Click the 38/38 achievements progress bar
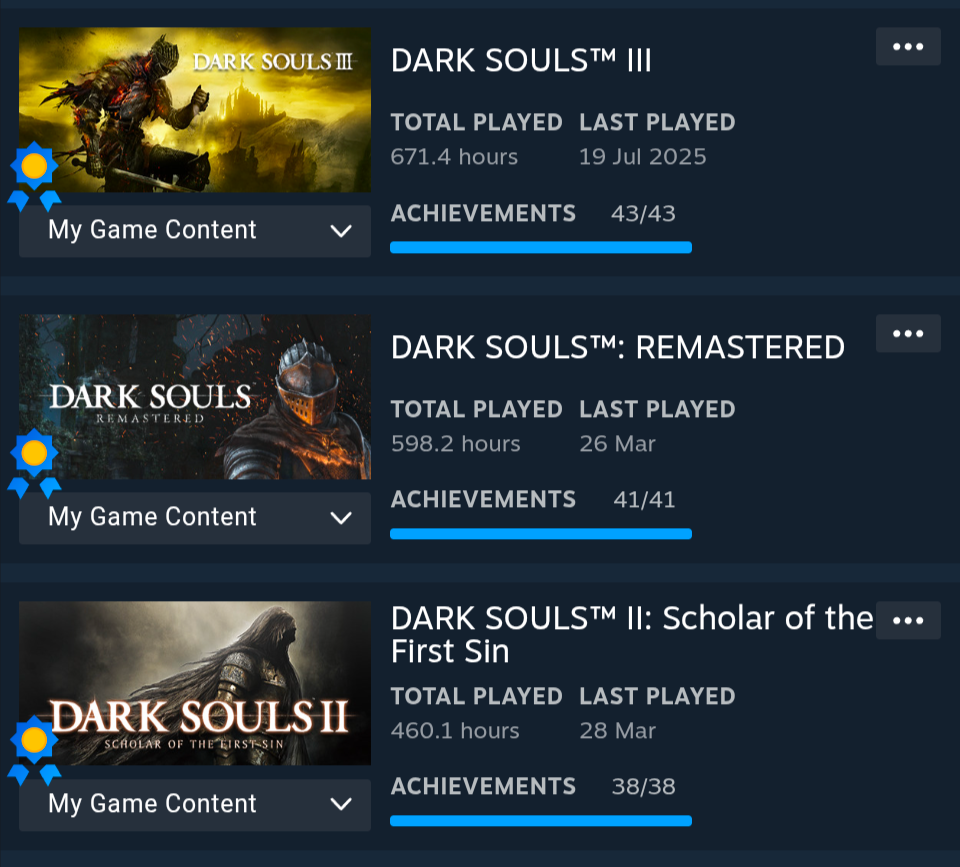The height and width of the screenshot is (867, 960). point(540,821)
